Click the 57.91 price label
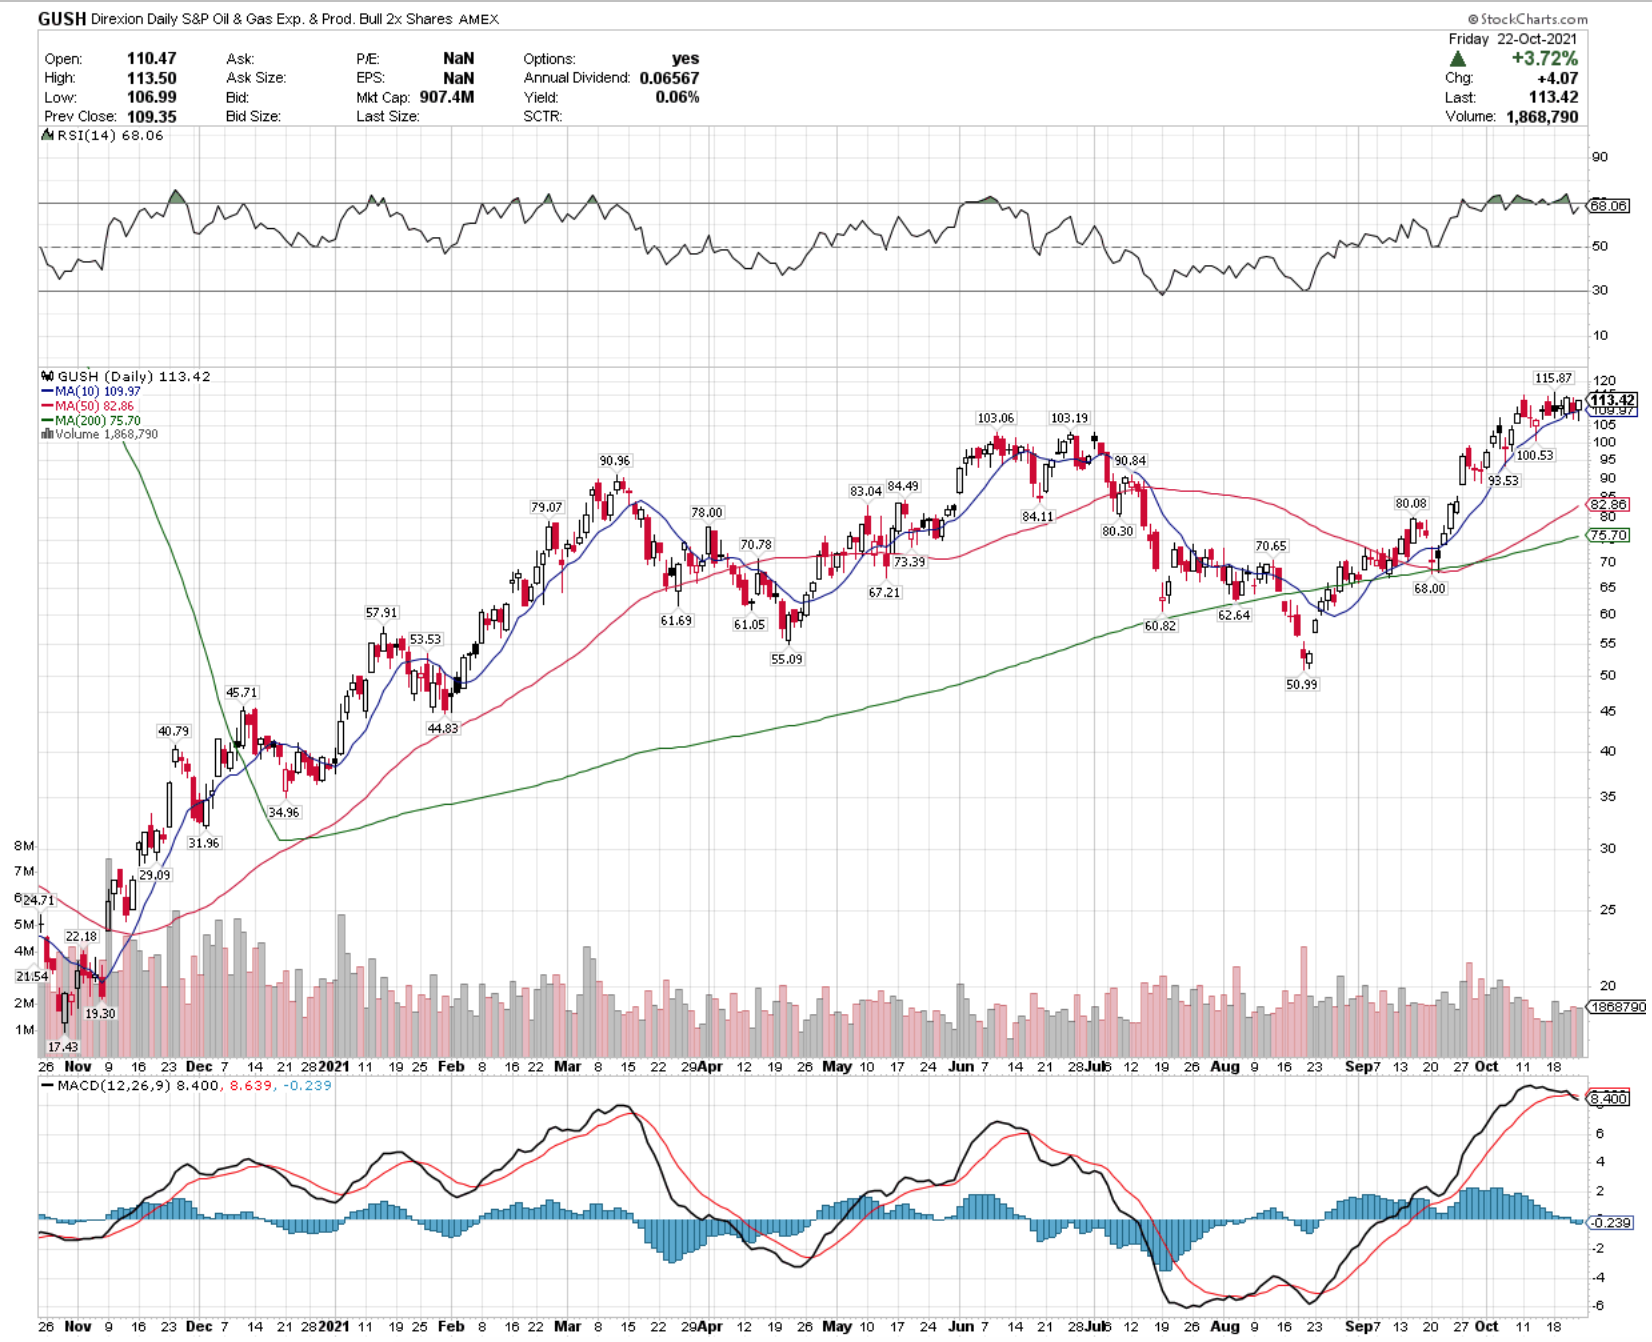 [x=381, y=613]
